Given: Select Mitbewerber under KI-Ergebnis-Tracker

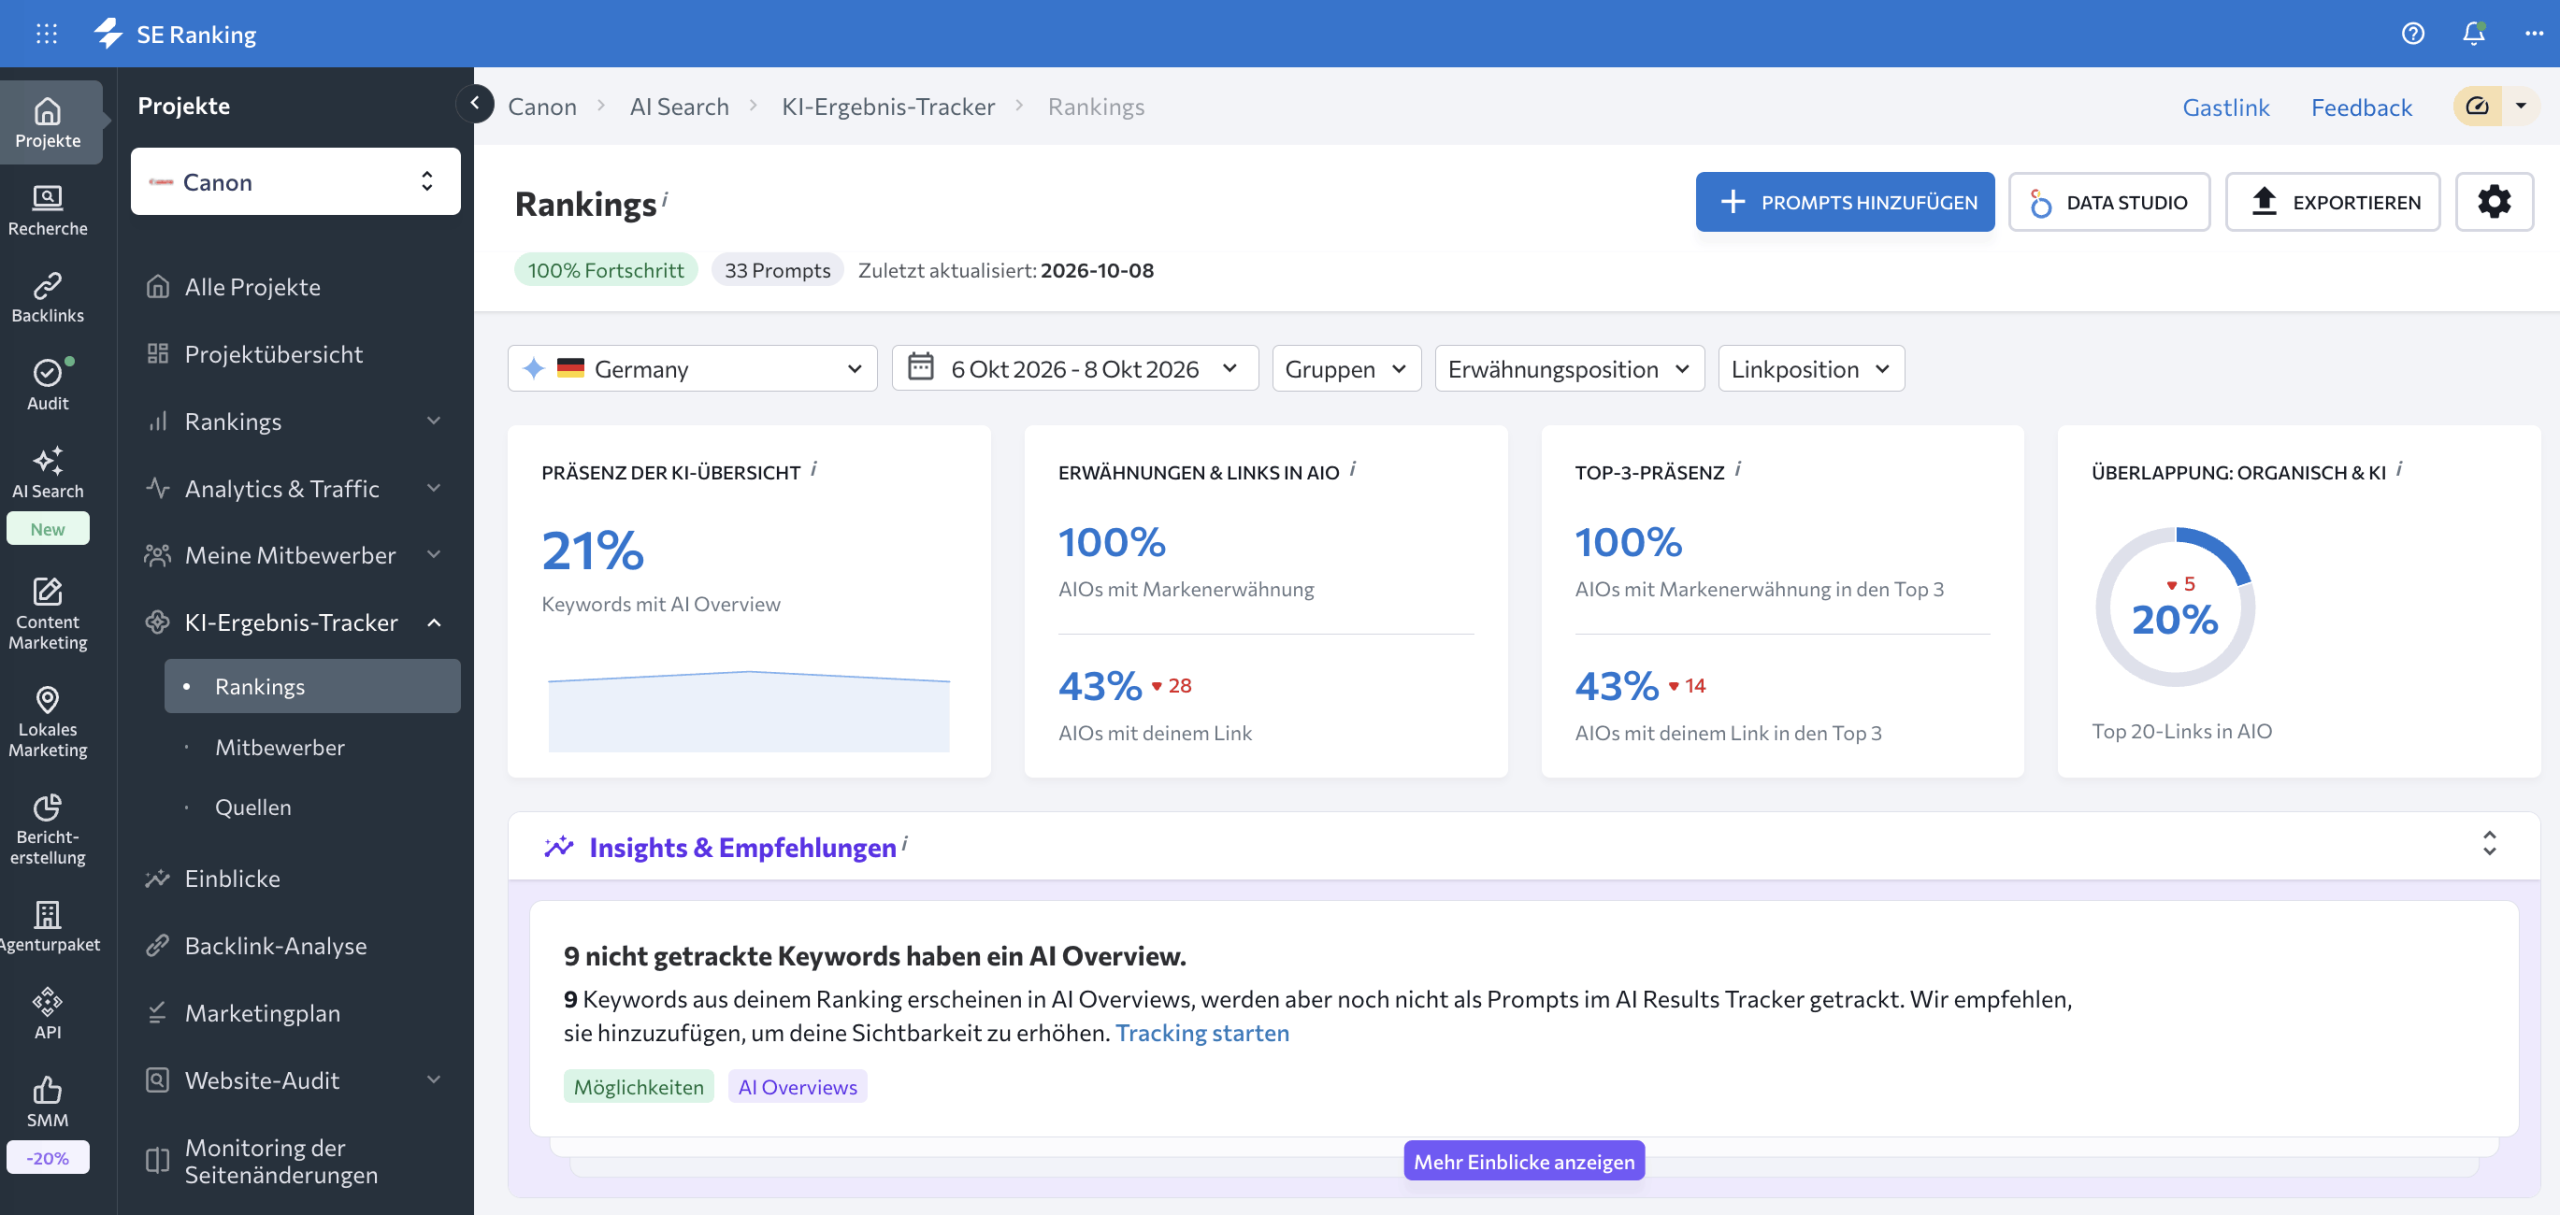Looking at the screenshot, I should click(x=280, y=747).
